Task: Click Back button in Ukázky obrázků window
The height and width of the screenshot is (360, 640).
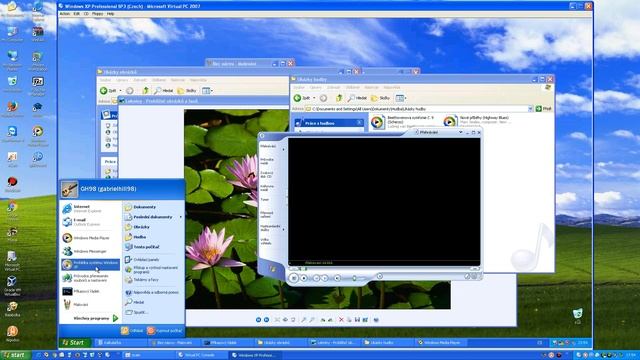Action: tap(109, 91)
